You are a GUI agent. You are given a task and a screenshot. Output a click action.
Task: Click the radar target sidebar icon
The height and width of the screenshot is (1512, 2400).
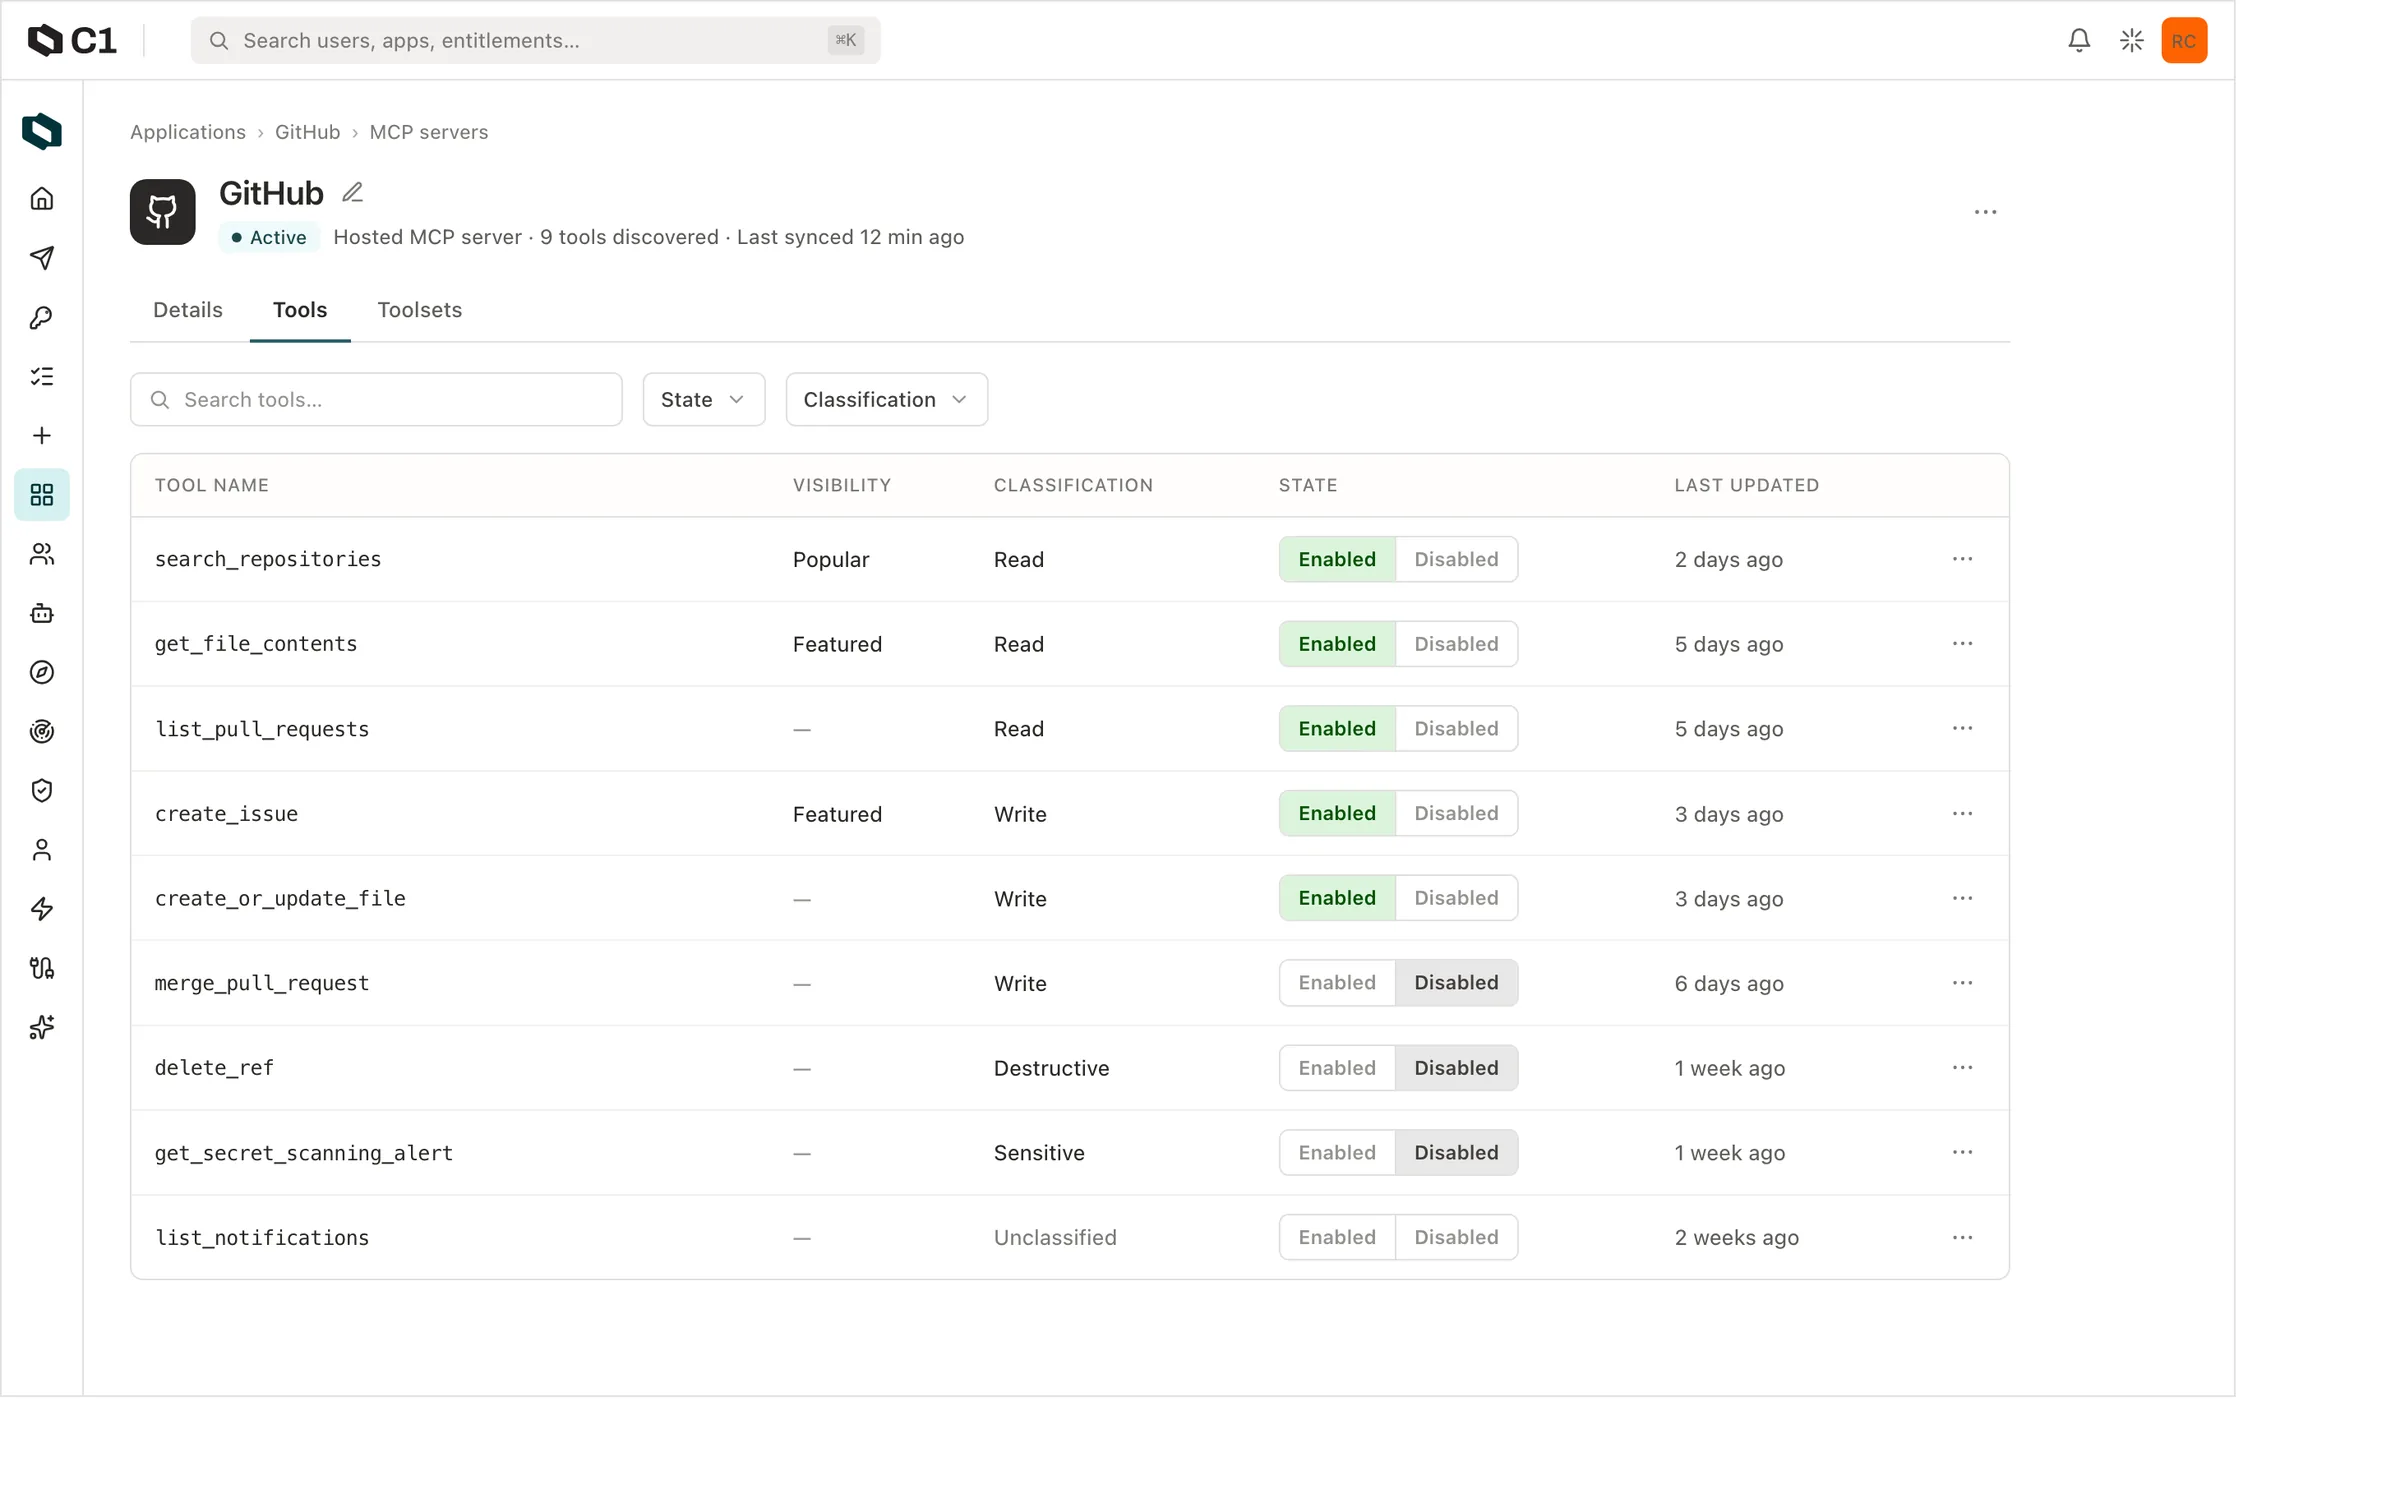coord(42,731)
